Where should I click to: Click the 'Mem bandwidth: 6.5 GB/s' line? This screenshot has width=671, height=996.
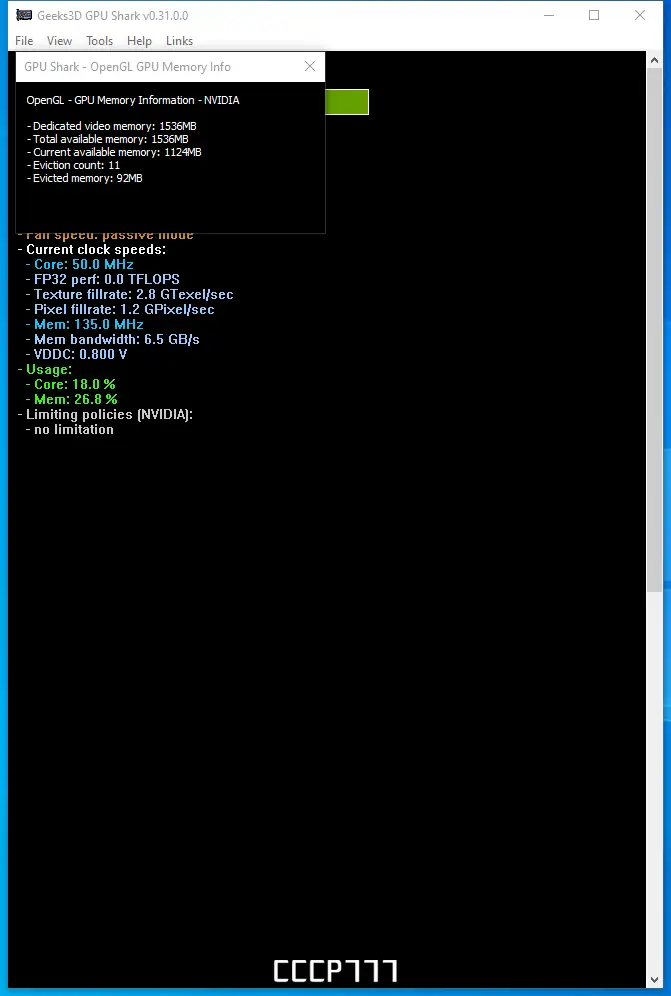(112, 339)
